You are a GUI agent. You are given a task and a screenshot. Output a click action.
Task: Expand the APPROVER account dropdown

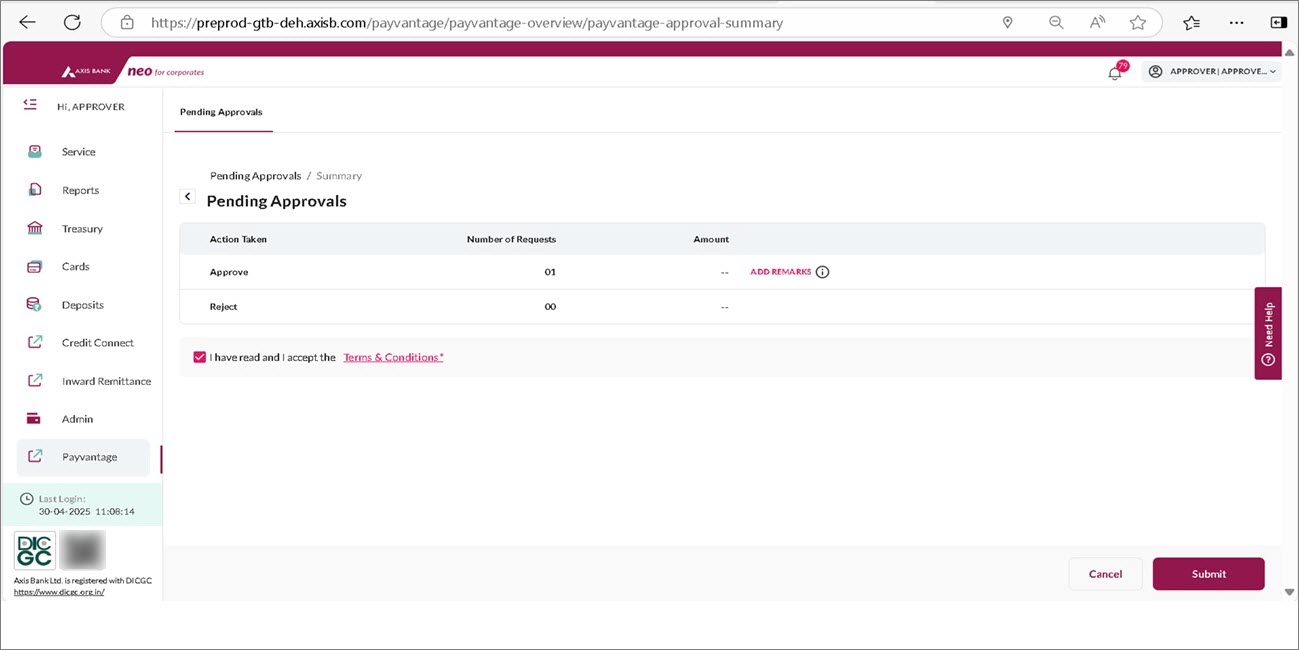pos(1211,71)
